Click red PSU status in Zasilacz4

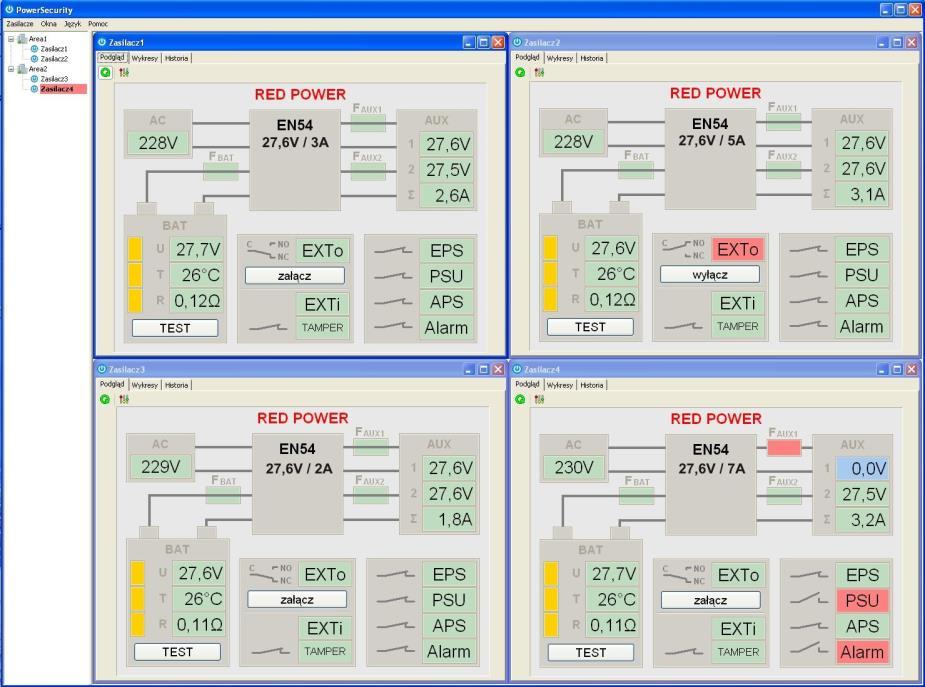coord(862,600)
